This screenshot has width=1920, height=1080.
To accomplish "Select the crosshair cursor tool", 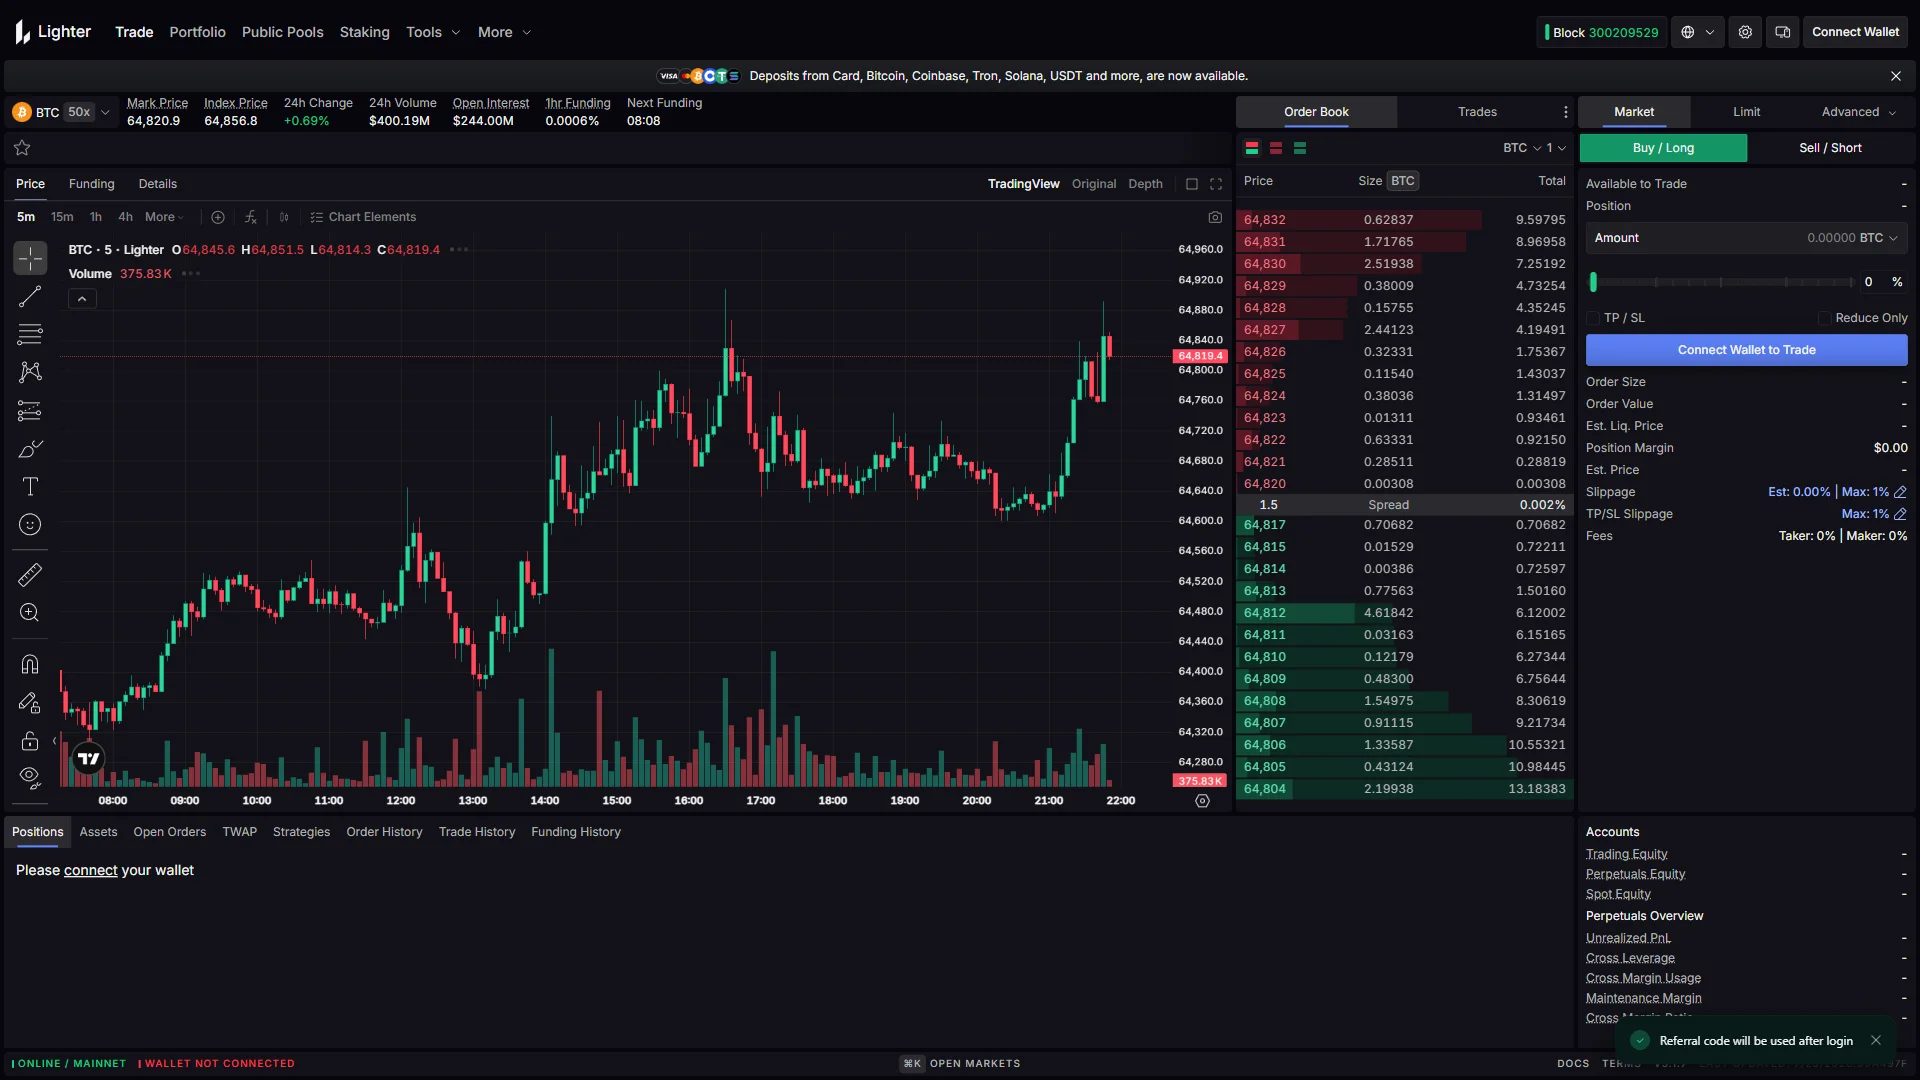I will coord(30,258).
